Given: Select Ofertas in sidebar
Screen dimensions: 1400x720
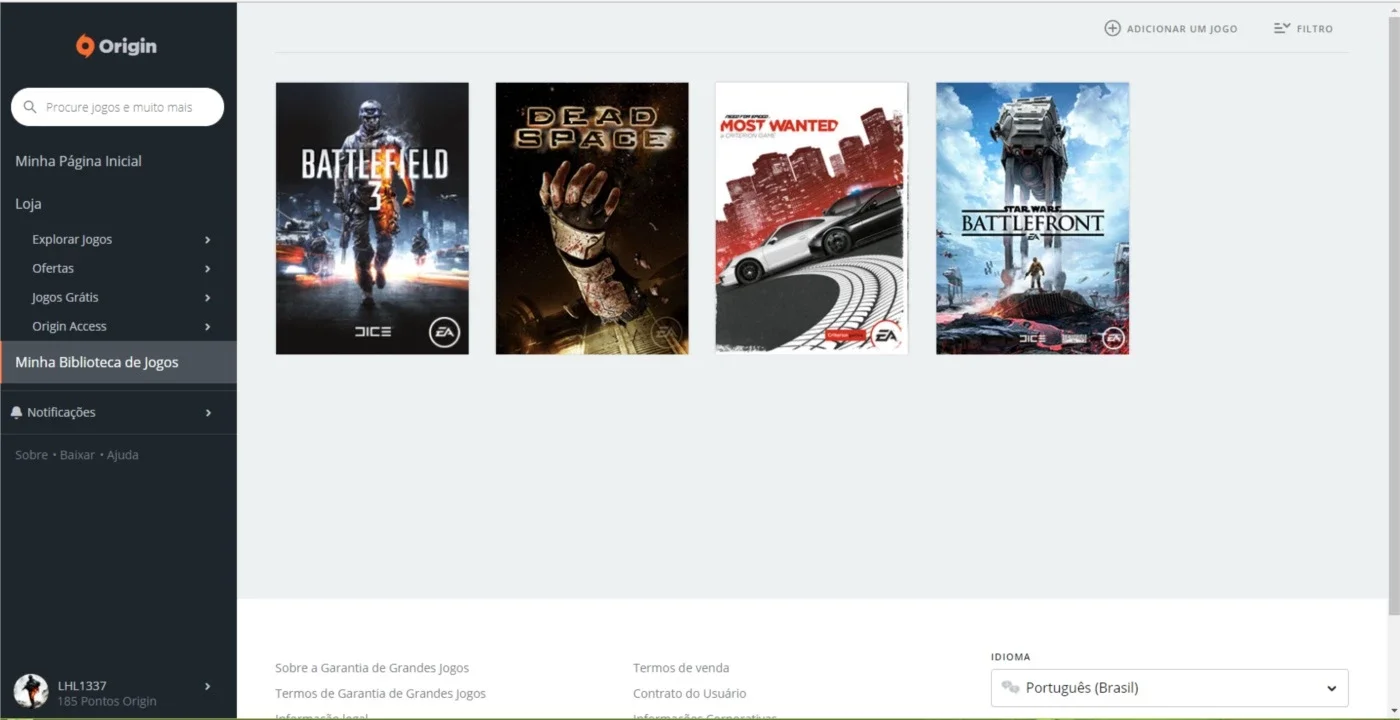Looking at the screenshot, I should click(x=53, y=269).
